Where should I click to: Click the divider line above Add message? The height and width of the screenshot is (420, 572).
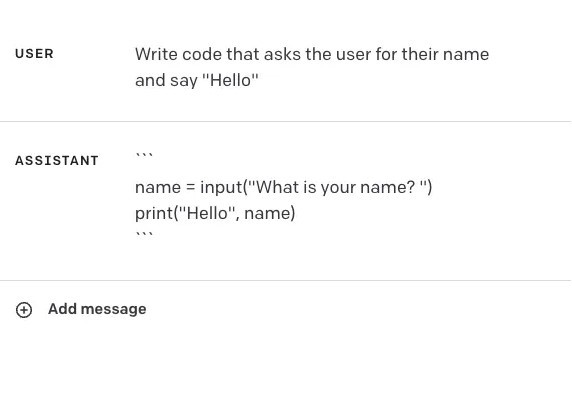[286, 281]
